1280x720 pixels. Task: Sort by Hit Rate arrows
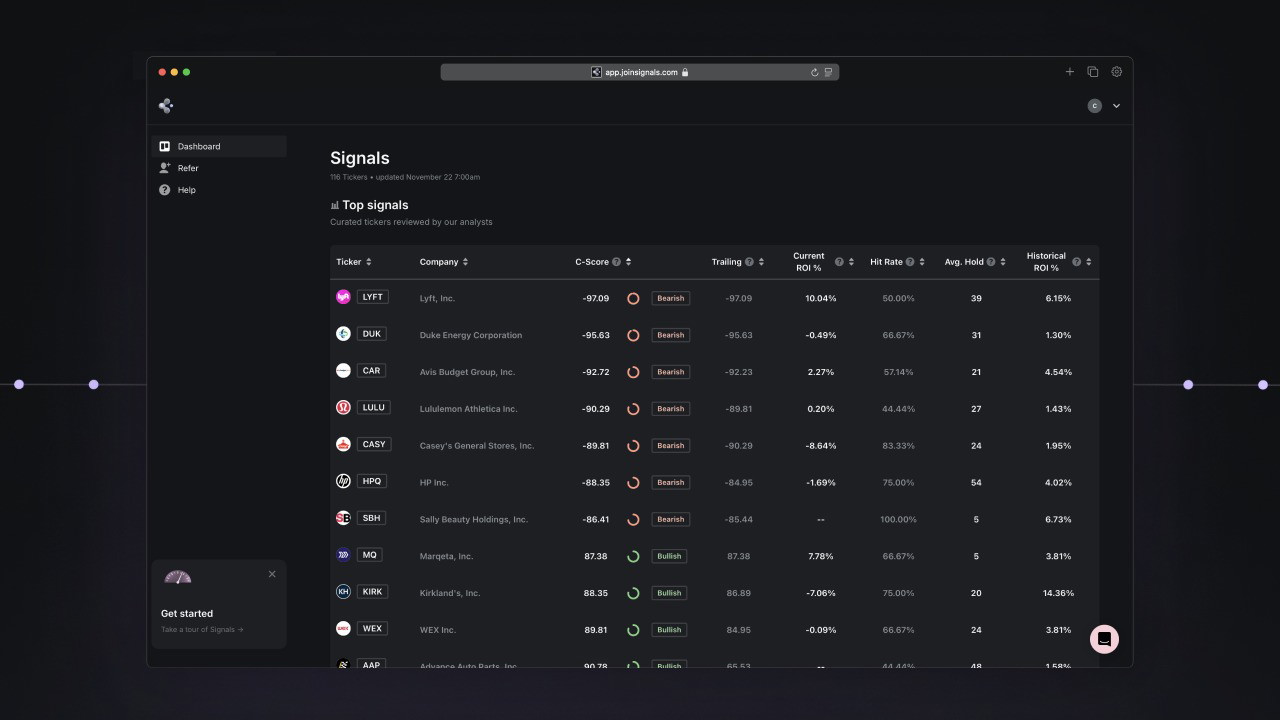922,262
